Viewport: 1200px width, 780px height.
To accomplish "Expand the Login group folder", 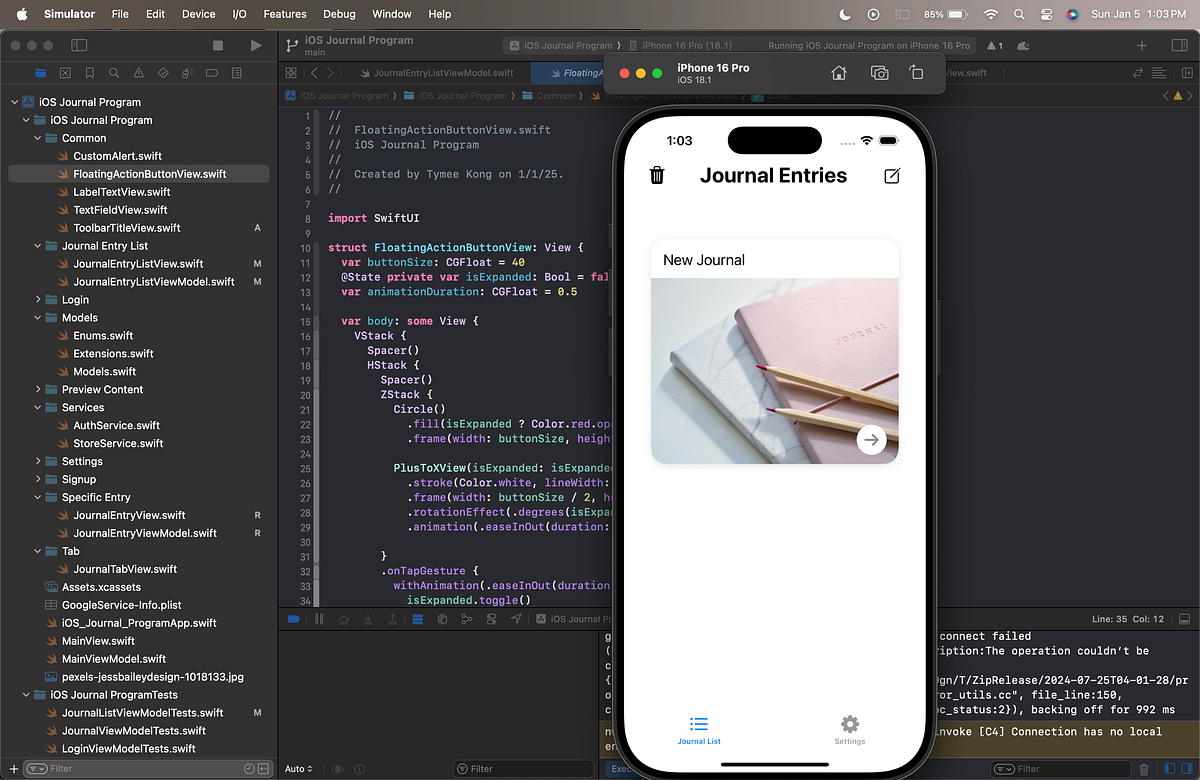I will (37, 299).
